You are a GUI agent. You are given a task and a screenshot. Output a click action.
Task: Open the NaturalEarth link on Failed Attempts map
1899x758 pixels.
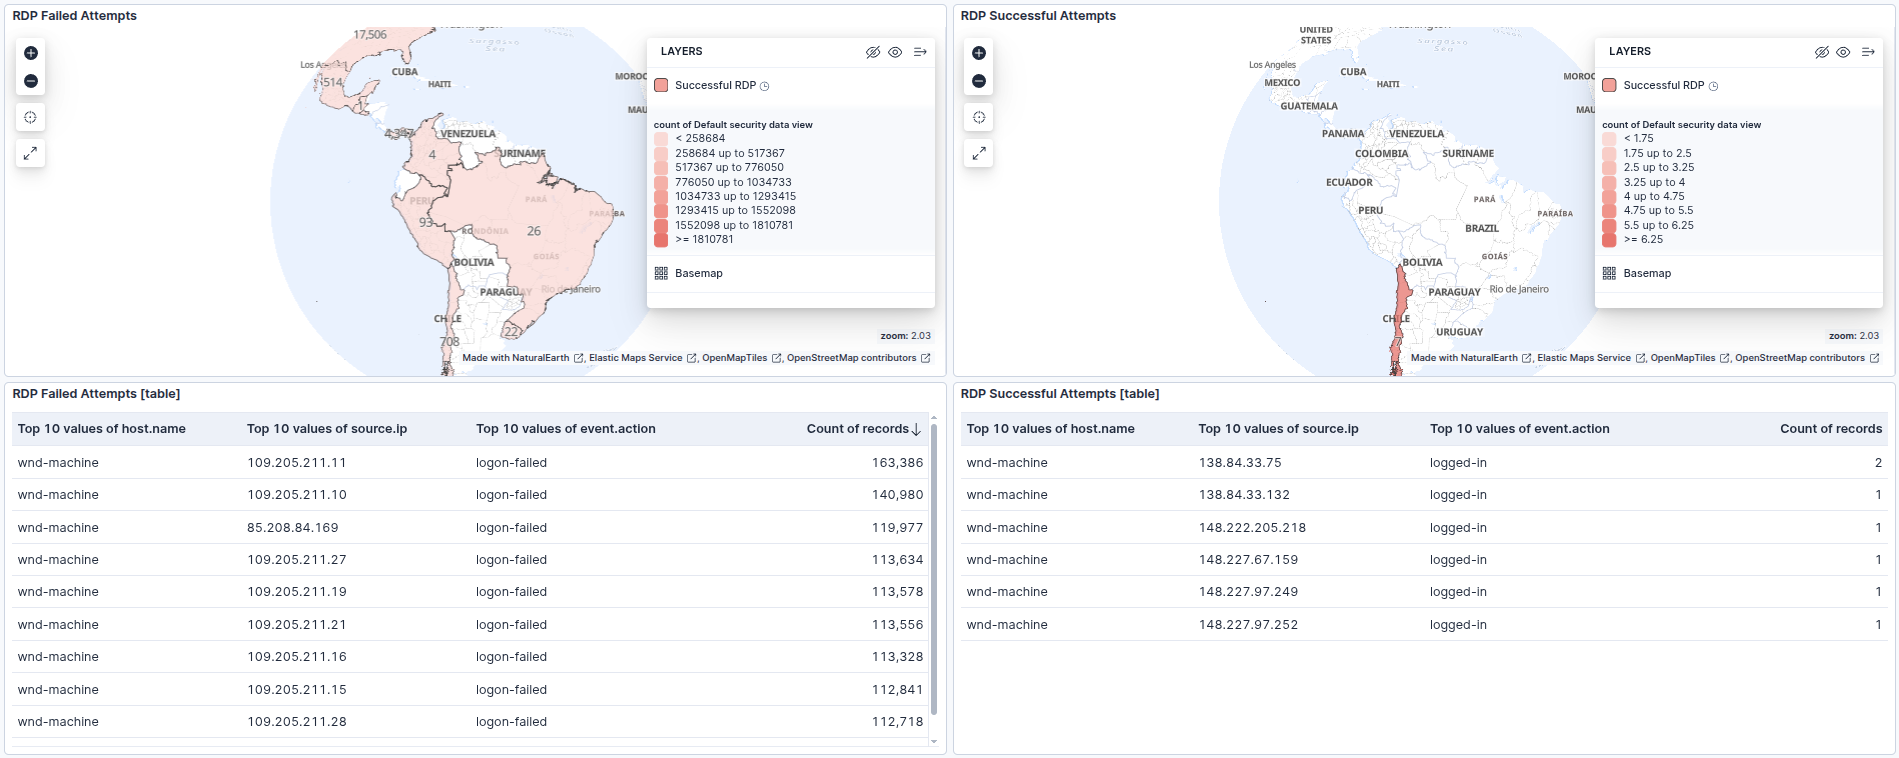(523, 358)
